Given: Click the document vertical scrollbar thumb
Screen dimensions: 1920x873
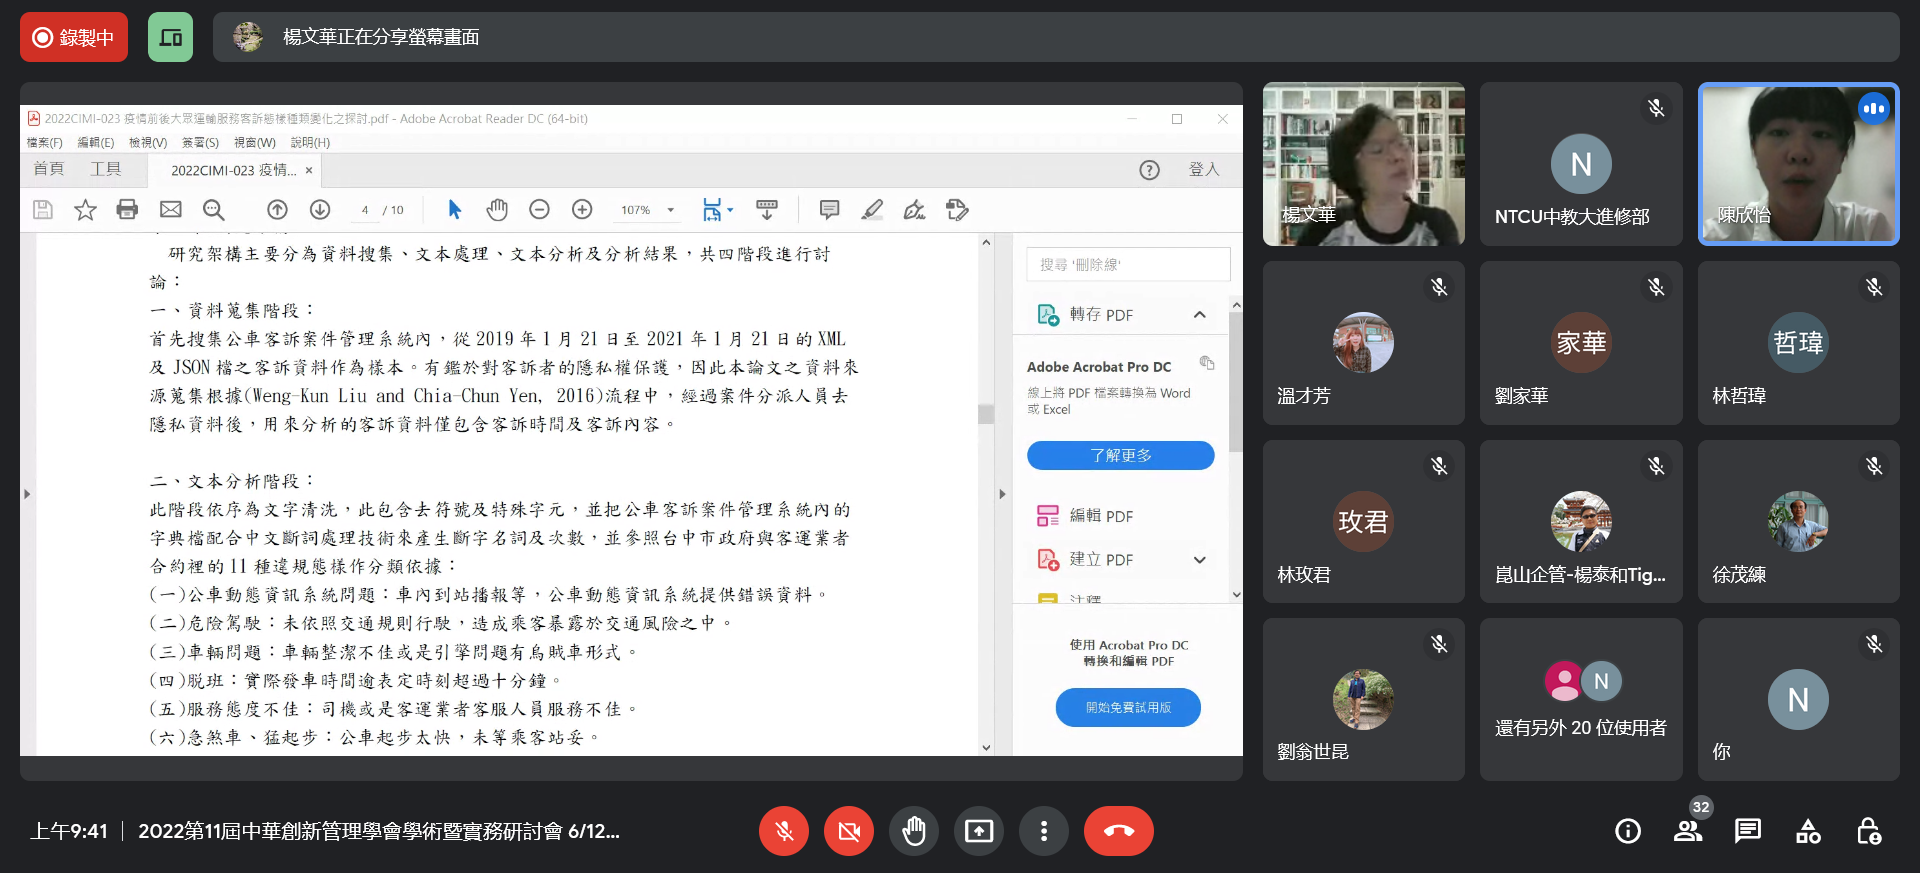Looking at the screenshot, I should [986, 414].
